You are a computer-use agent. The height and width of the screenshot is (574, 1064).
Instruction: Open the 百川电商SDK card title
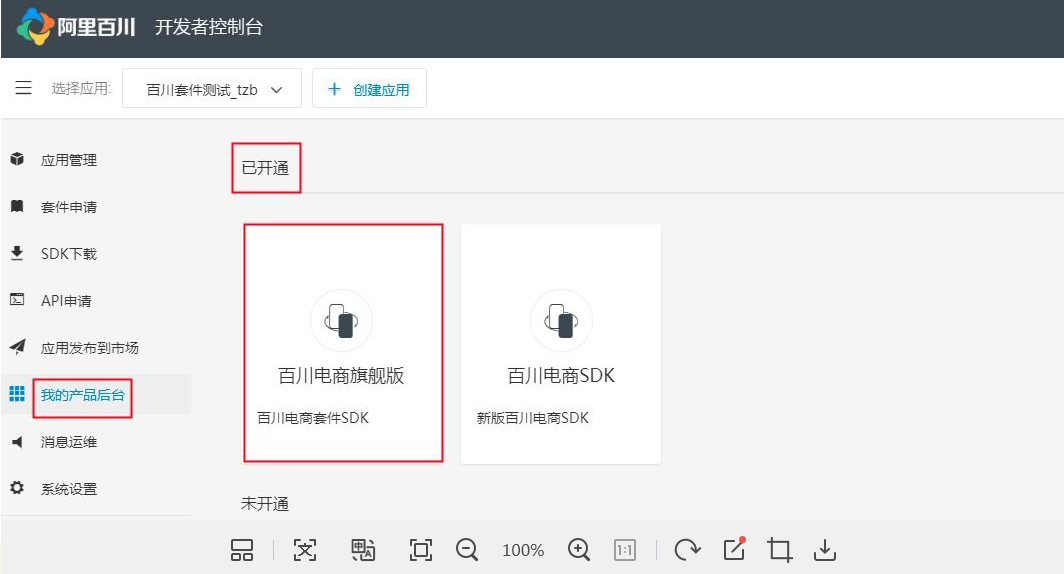coord(561,375)
